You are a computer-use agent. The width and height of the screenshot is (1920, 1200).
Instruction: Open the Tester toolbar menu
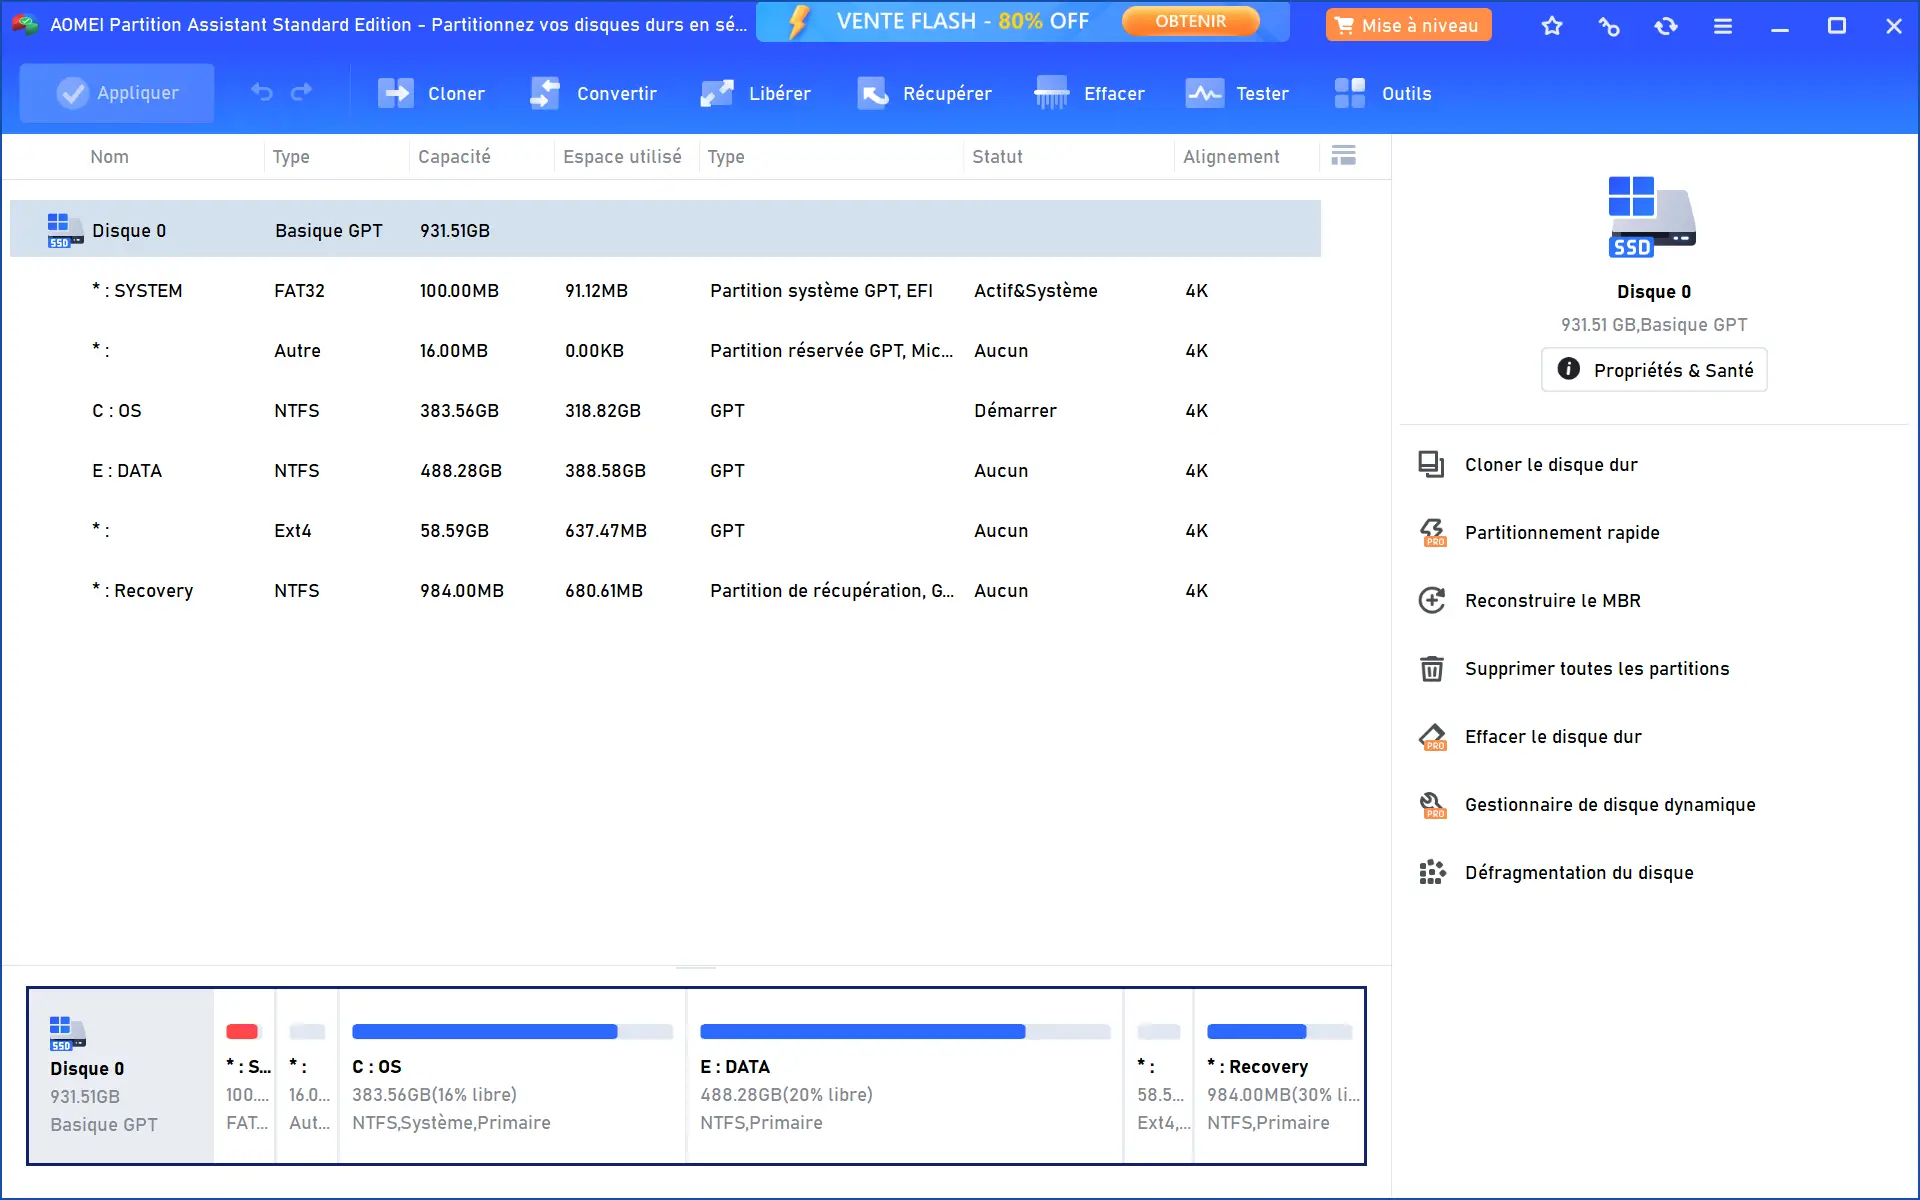coord(1237,93)
